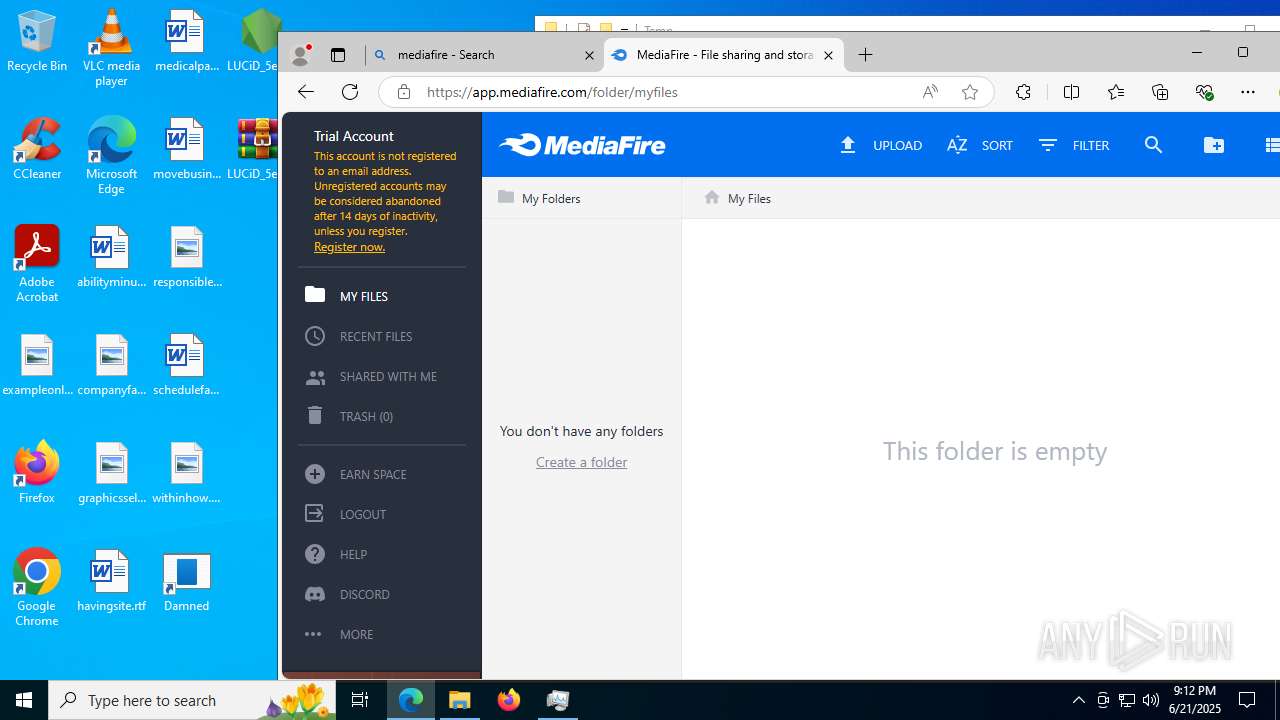Screen dimensions: 1280x720
Task: Click the MediaFire logo
Action: [582, 145]
